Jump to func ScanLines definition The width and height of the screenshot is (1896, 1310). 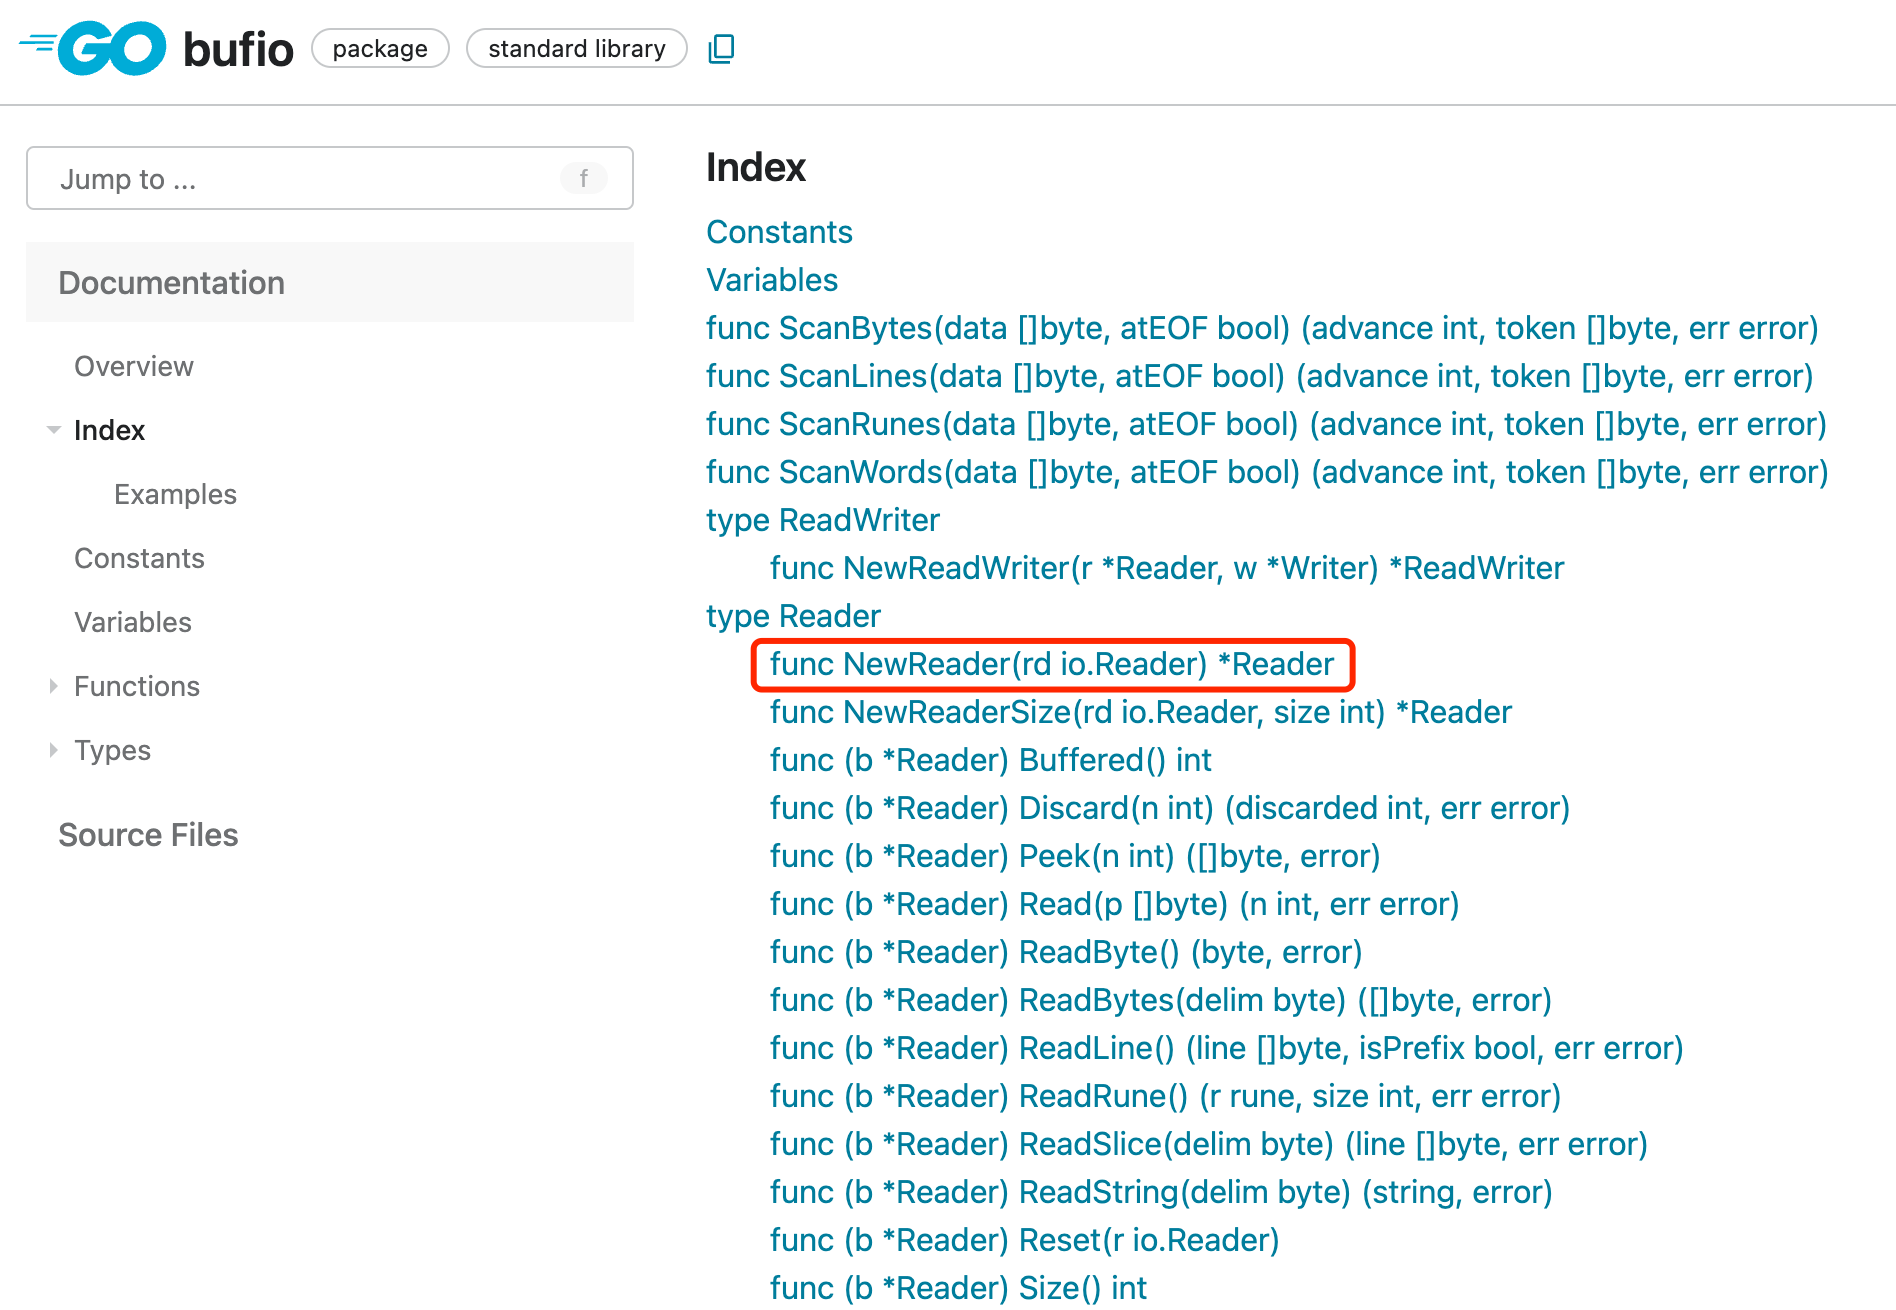click(x=1259, y=376)
